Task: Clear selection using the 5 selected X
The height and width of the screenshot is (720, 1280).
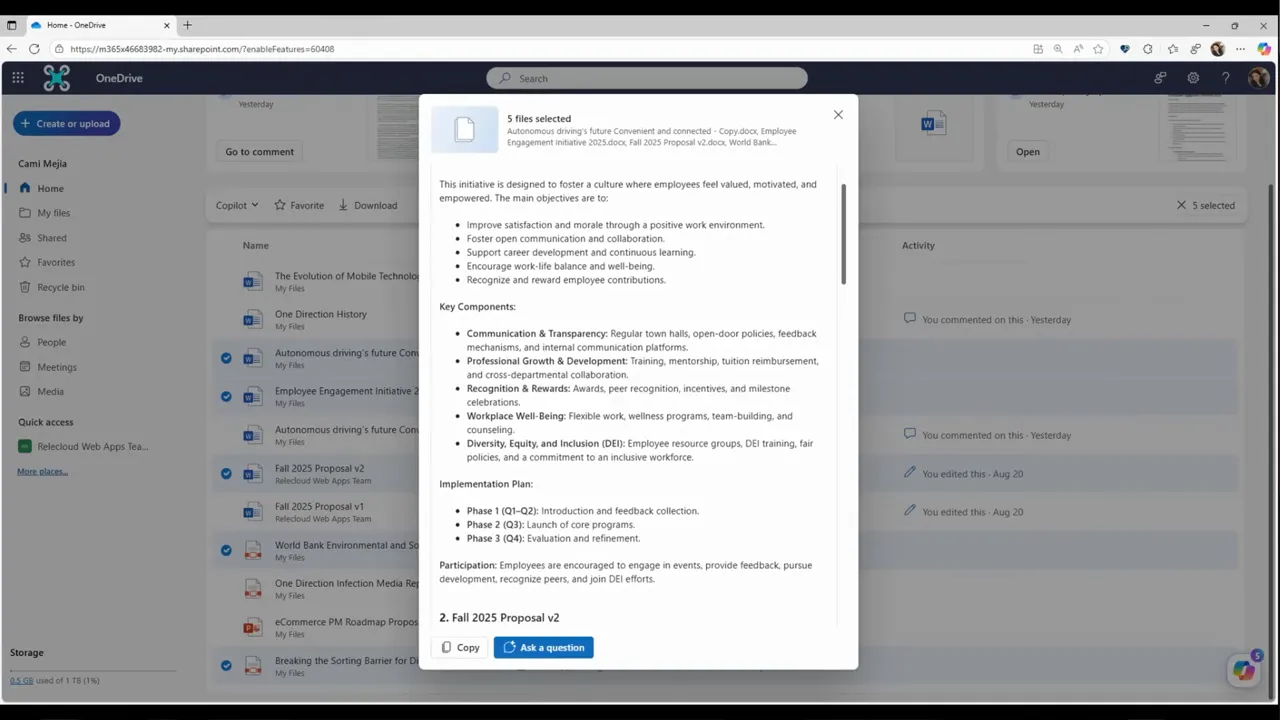Action: (x=1181, y=205)
